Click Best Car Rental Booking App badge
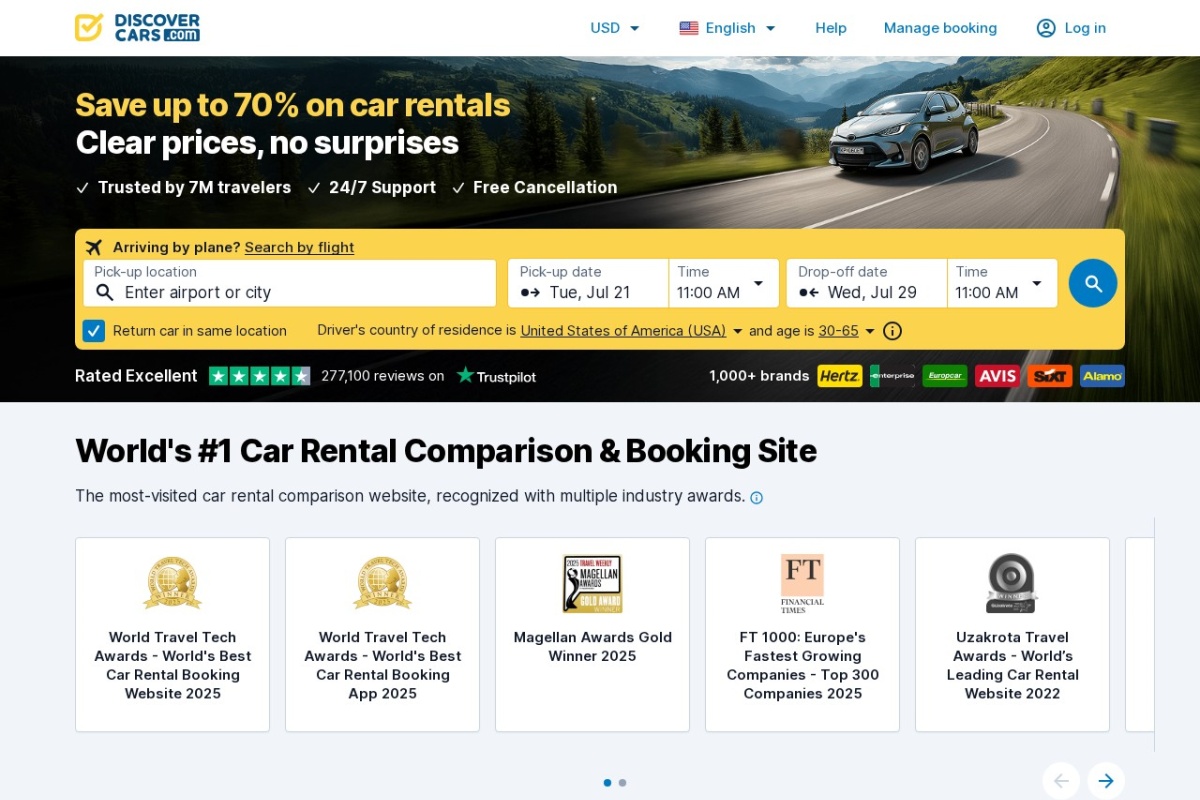 [x=382, y=584]
